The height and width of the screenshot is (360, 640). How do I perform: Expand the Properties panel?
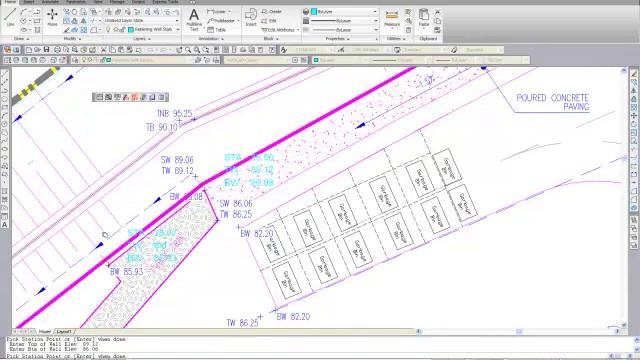point(338,39)
